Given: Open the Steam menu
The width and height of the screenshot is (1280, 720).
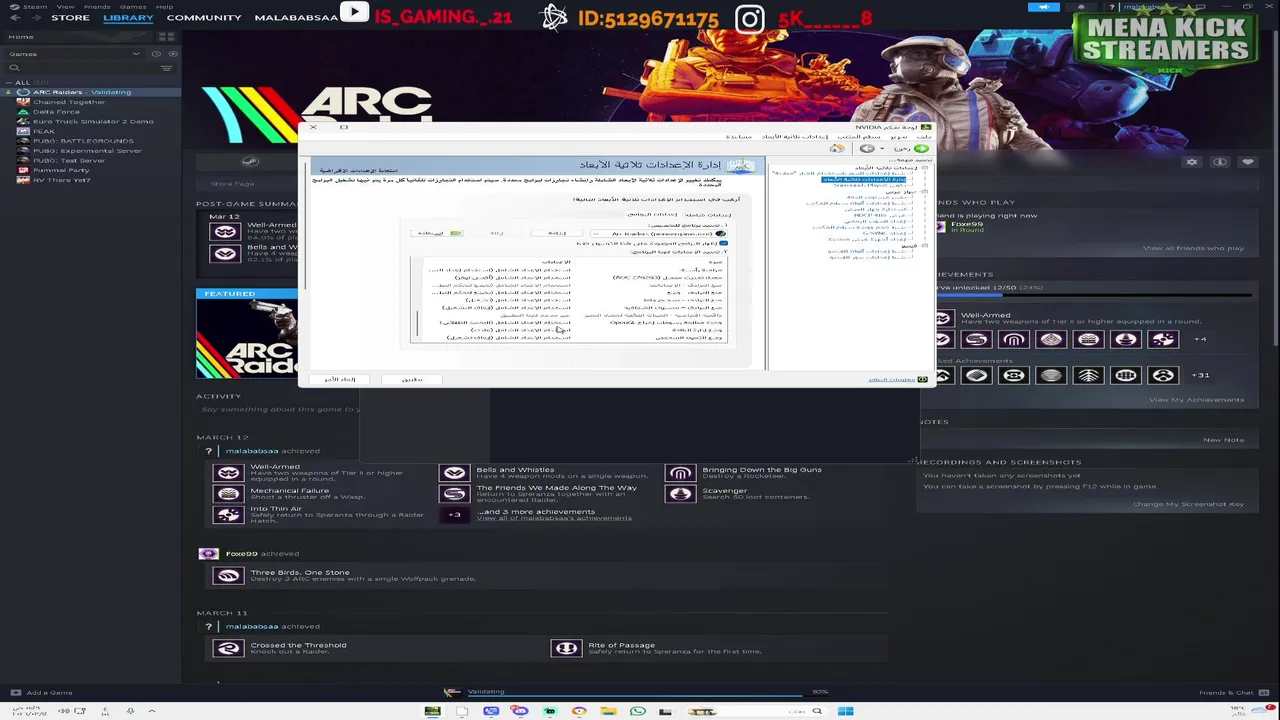Looking at the screenshot, I should coord(34,6).
